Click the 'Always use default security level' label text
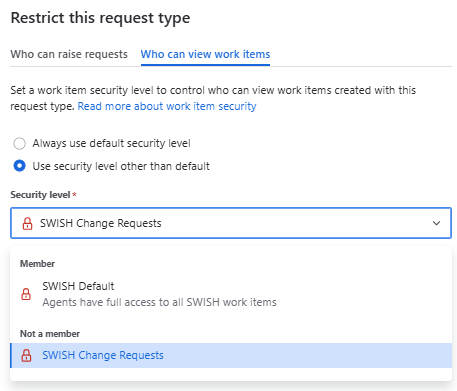Image resolution: width=457 pixels, height=391 pixels. tap(111, 143)
